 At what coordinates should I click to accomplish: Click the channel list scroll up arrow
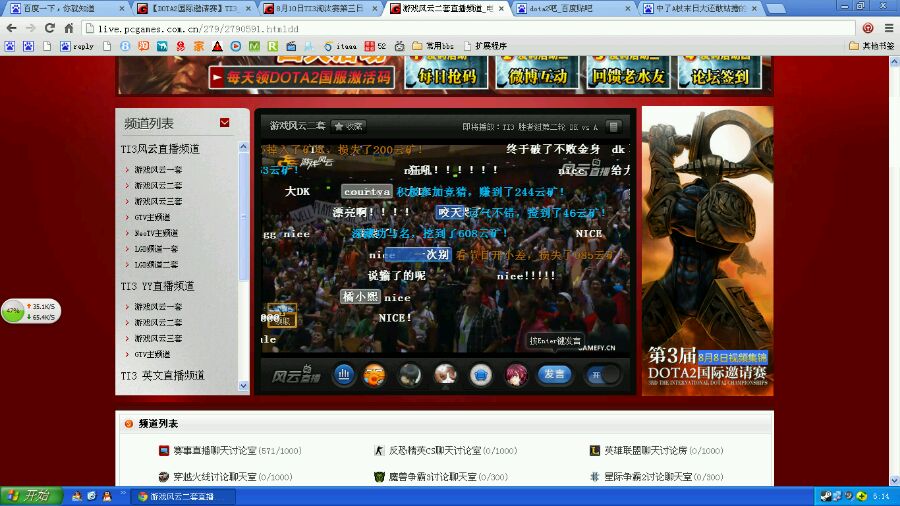243,147
